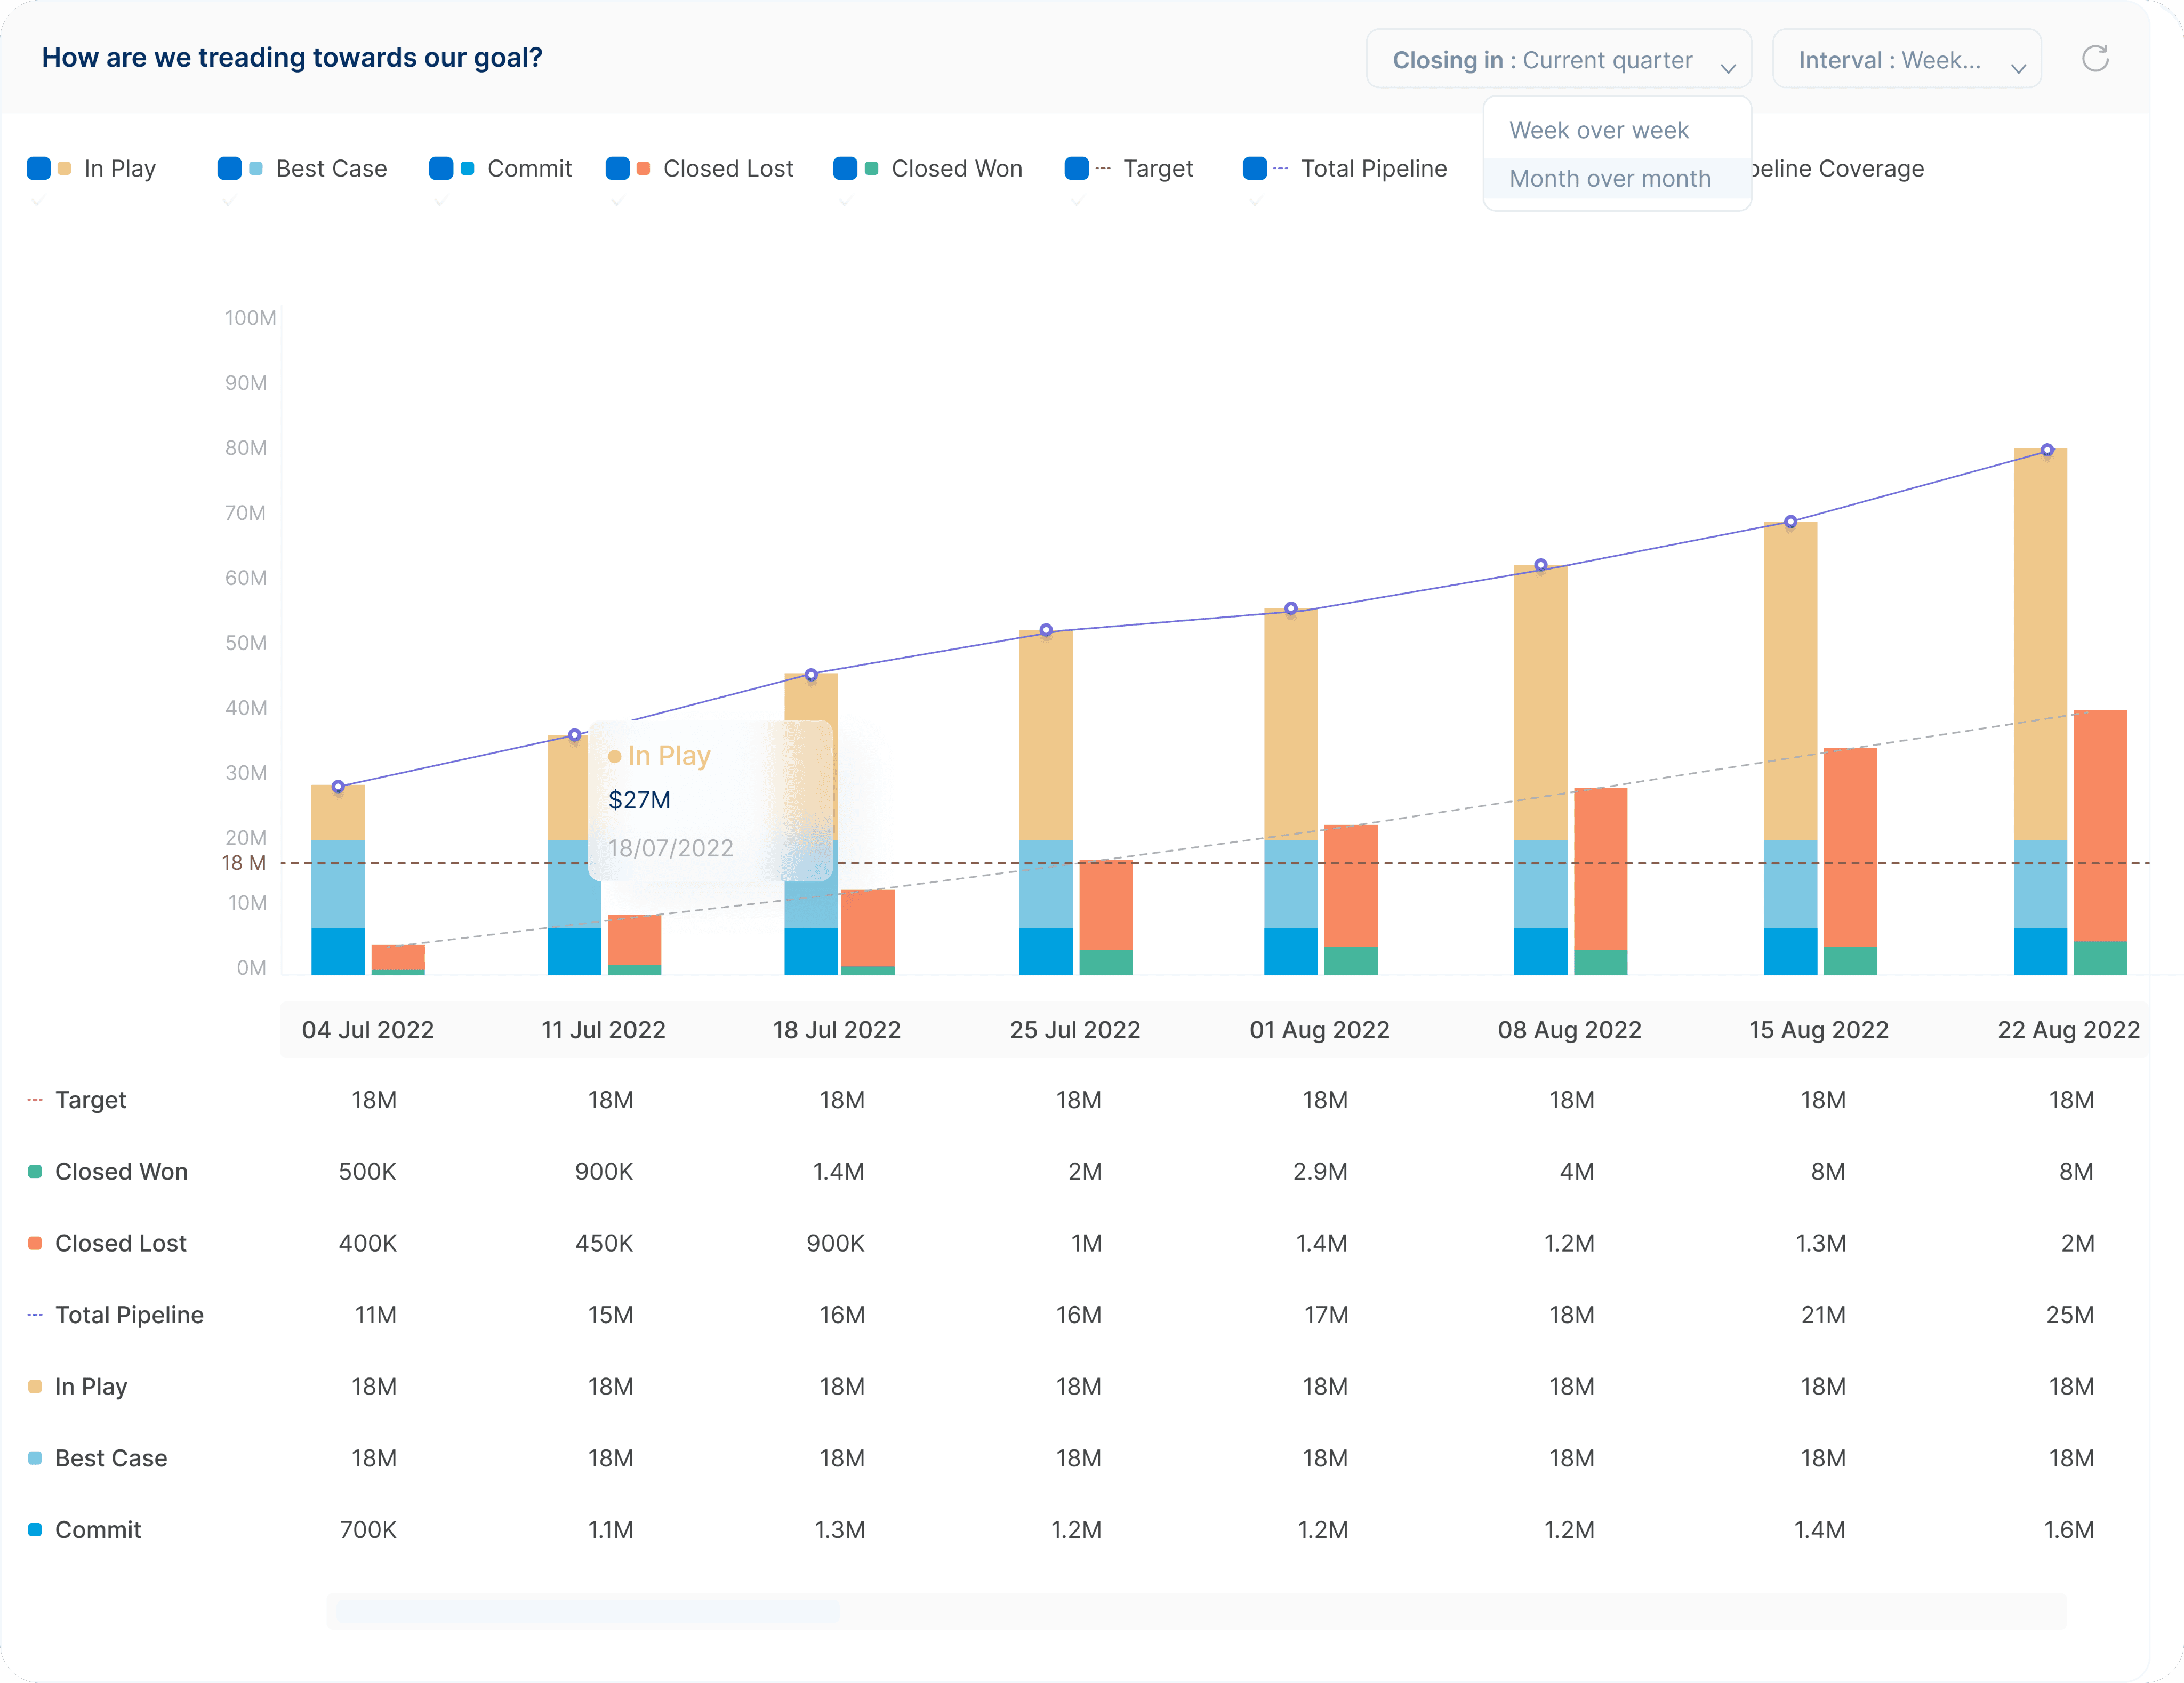Click the Pipeline Coverage legend label

coord(1838,168)
